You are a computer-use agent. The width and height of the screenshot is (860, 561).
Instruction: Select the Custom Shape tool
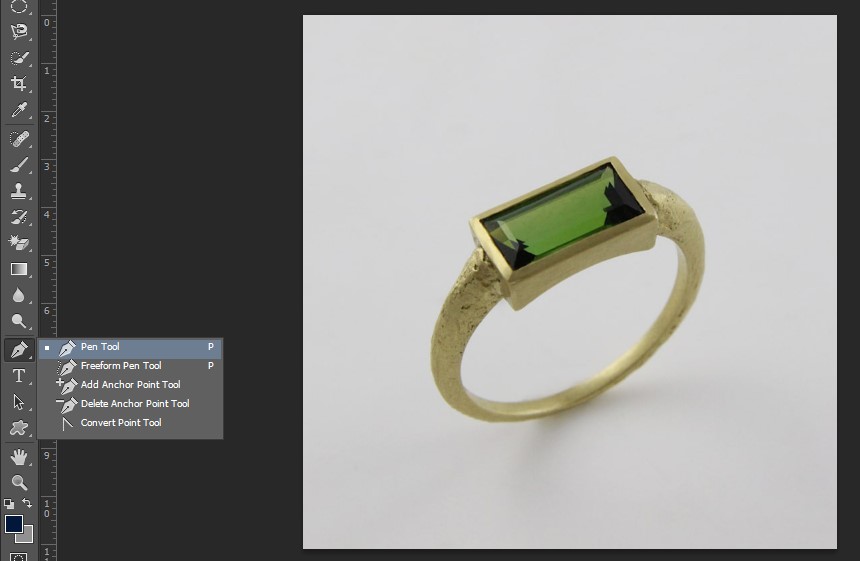(19, 428)
